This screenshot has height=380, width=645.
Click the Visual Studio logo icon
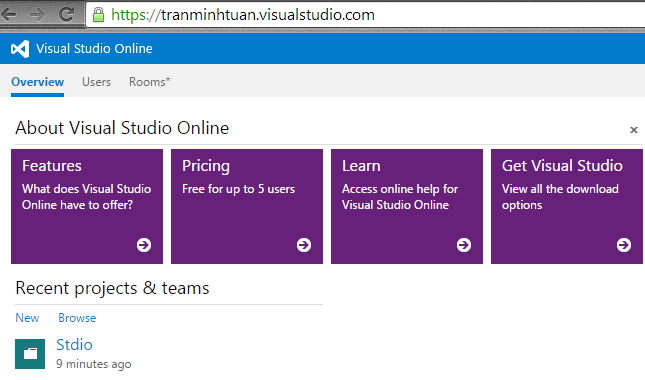click(20, 49)
